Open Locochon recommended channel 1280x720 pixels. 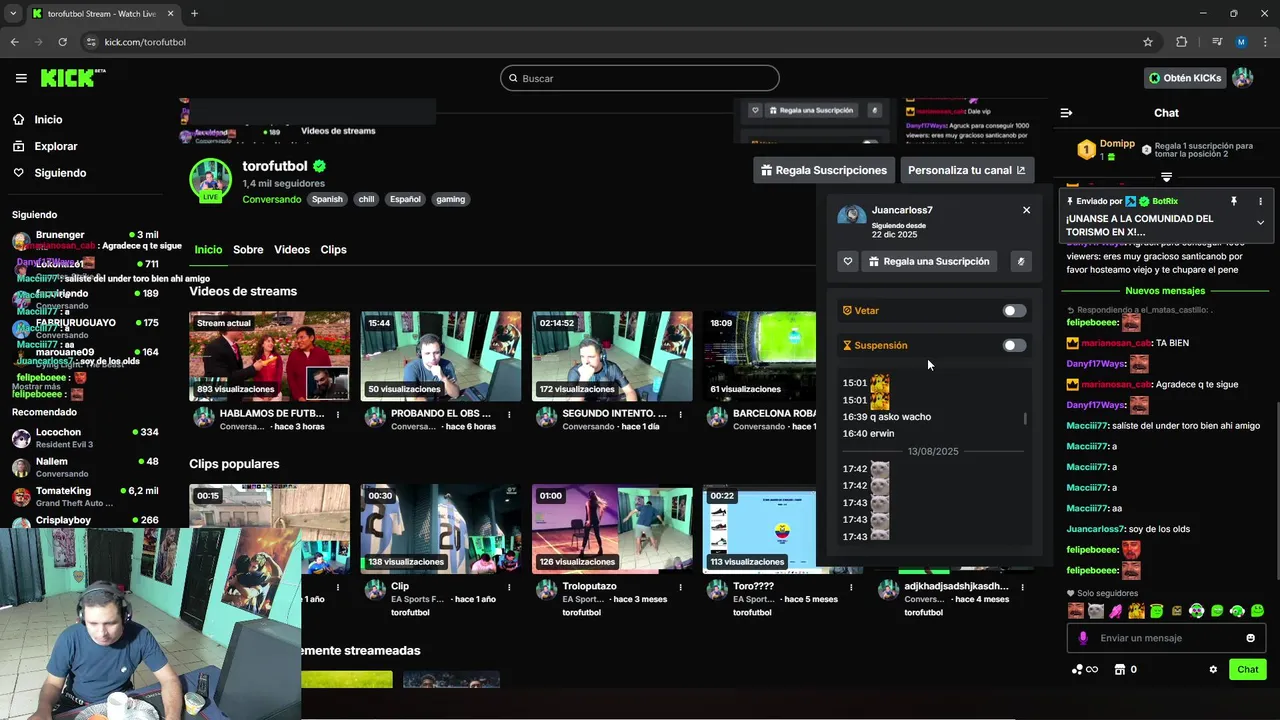pyautogui.click(x=85, y=438)
